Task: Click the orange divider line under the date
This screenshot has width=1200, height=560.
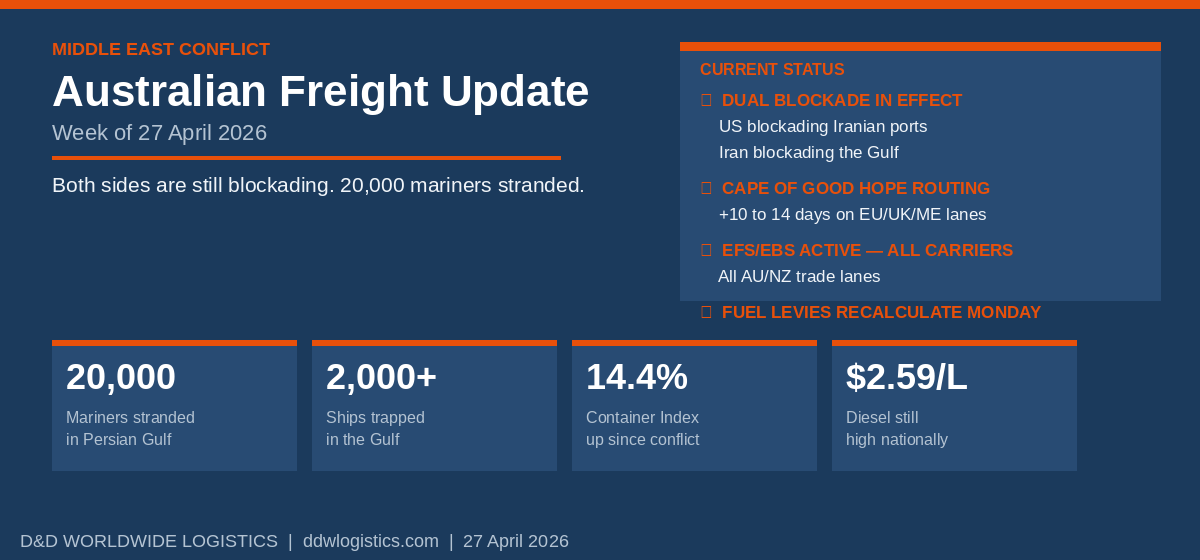Action: (306, 158)
